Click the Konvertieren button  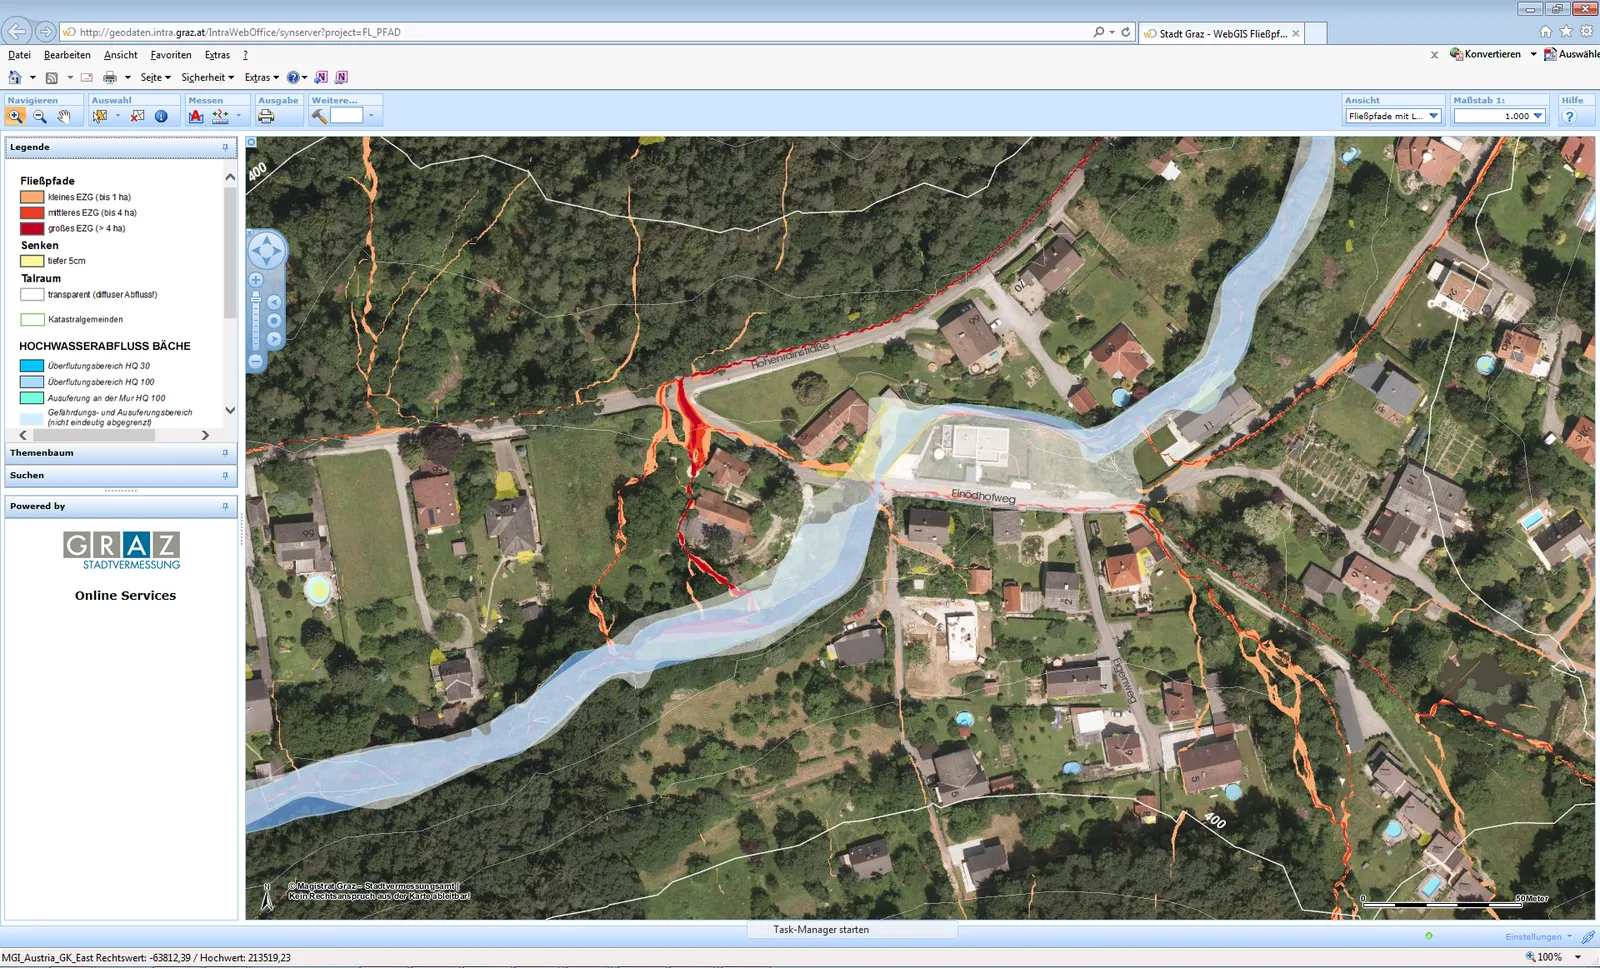pos(1486,54)
